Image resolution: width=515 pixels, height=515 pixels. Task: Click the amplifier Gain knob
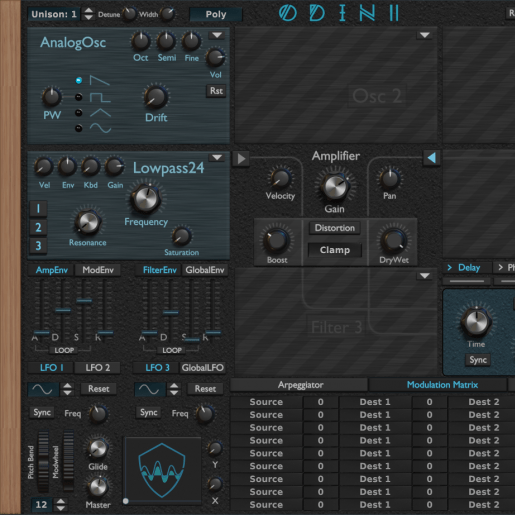[x=334, y=187]
